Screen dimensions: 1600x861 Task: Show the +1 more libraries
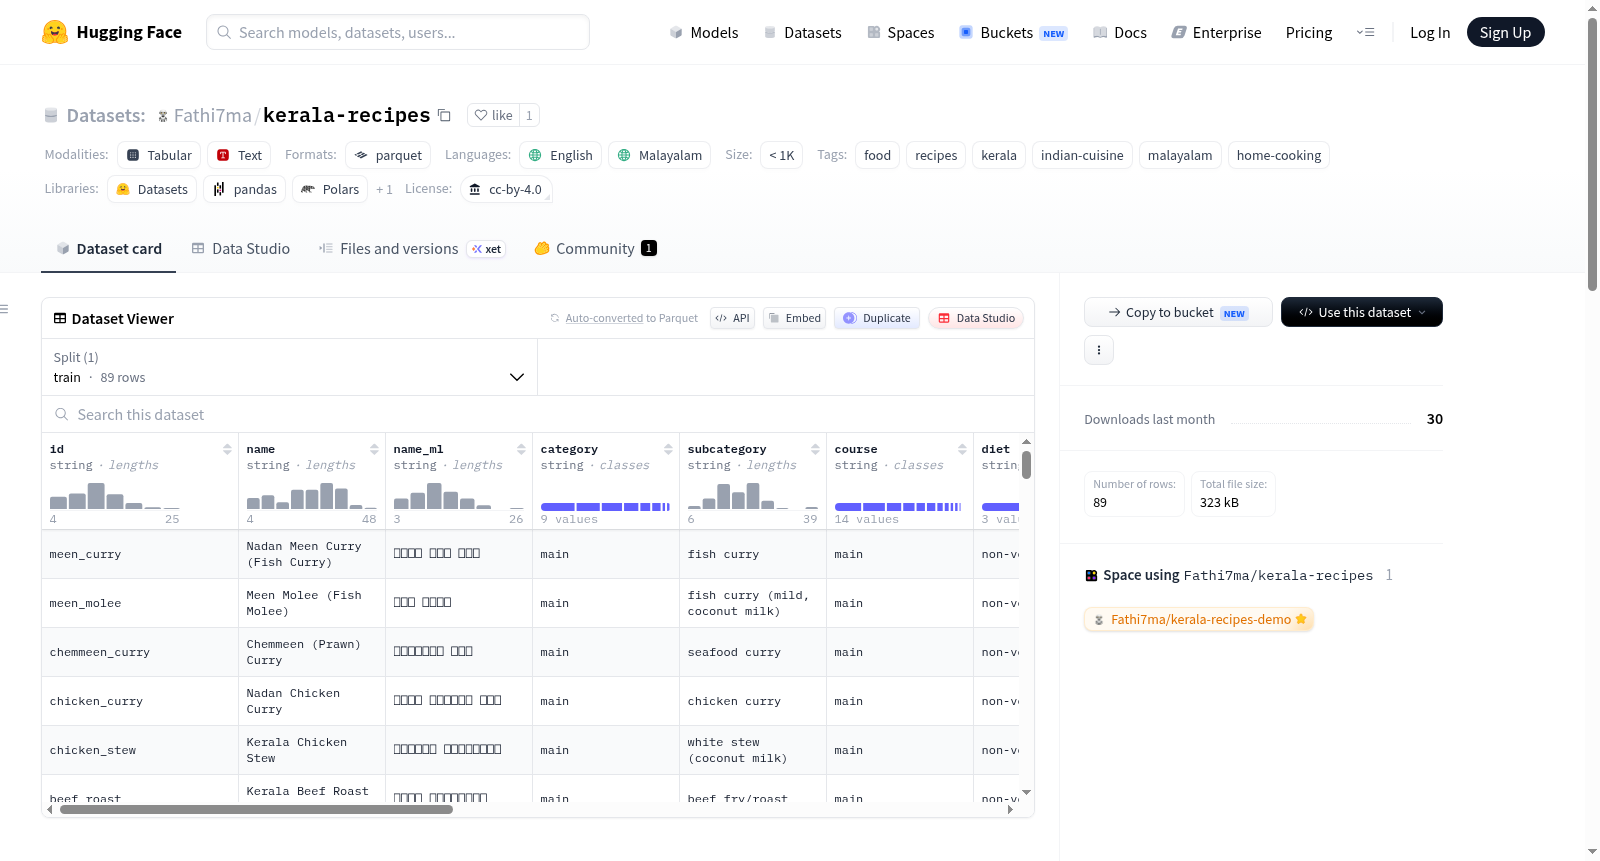384,189
